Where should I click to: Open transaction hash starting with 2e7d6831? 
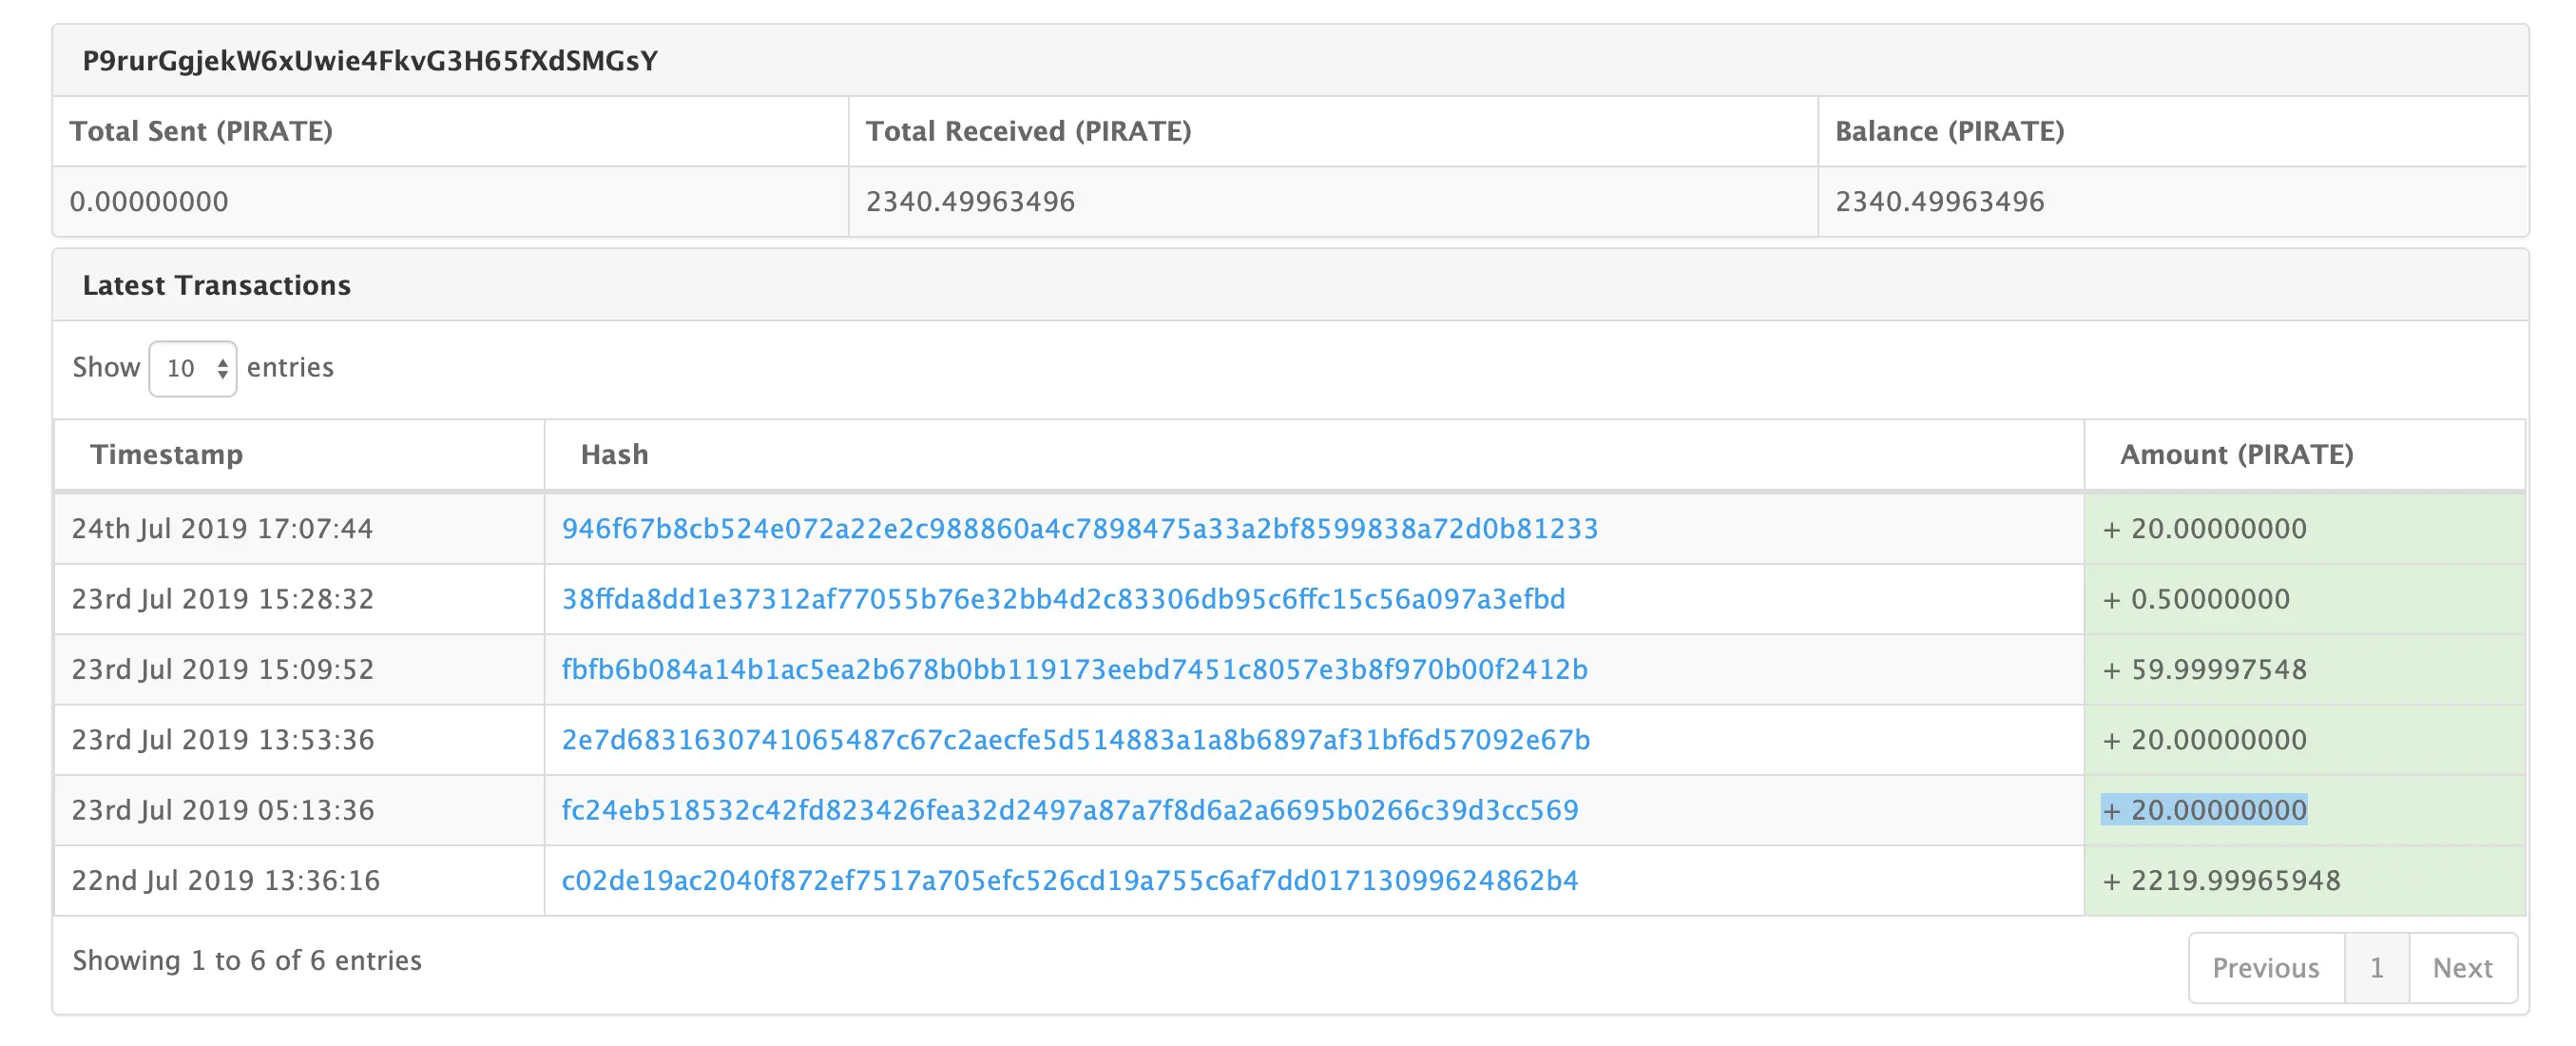1075,739
